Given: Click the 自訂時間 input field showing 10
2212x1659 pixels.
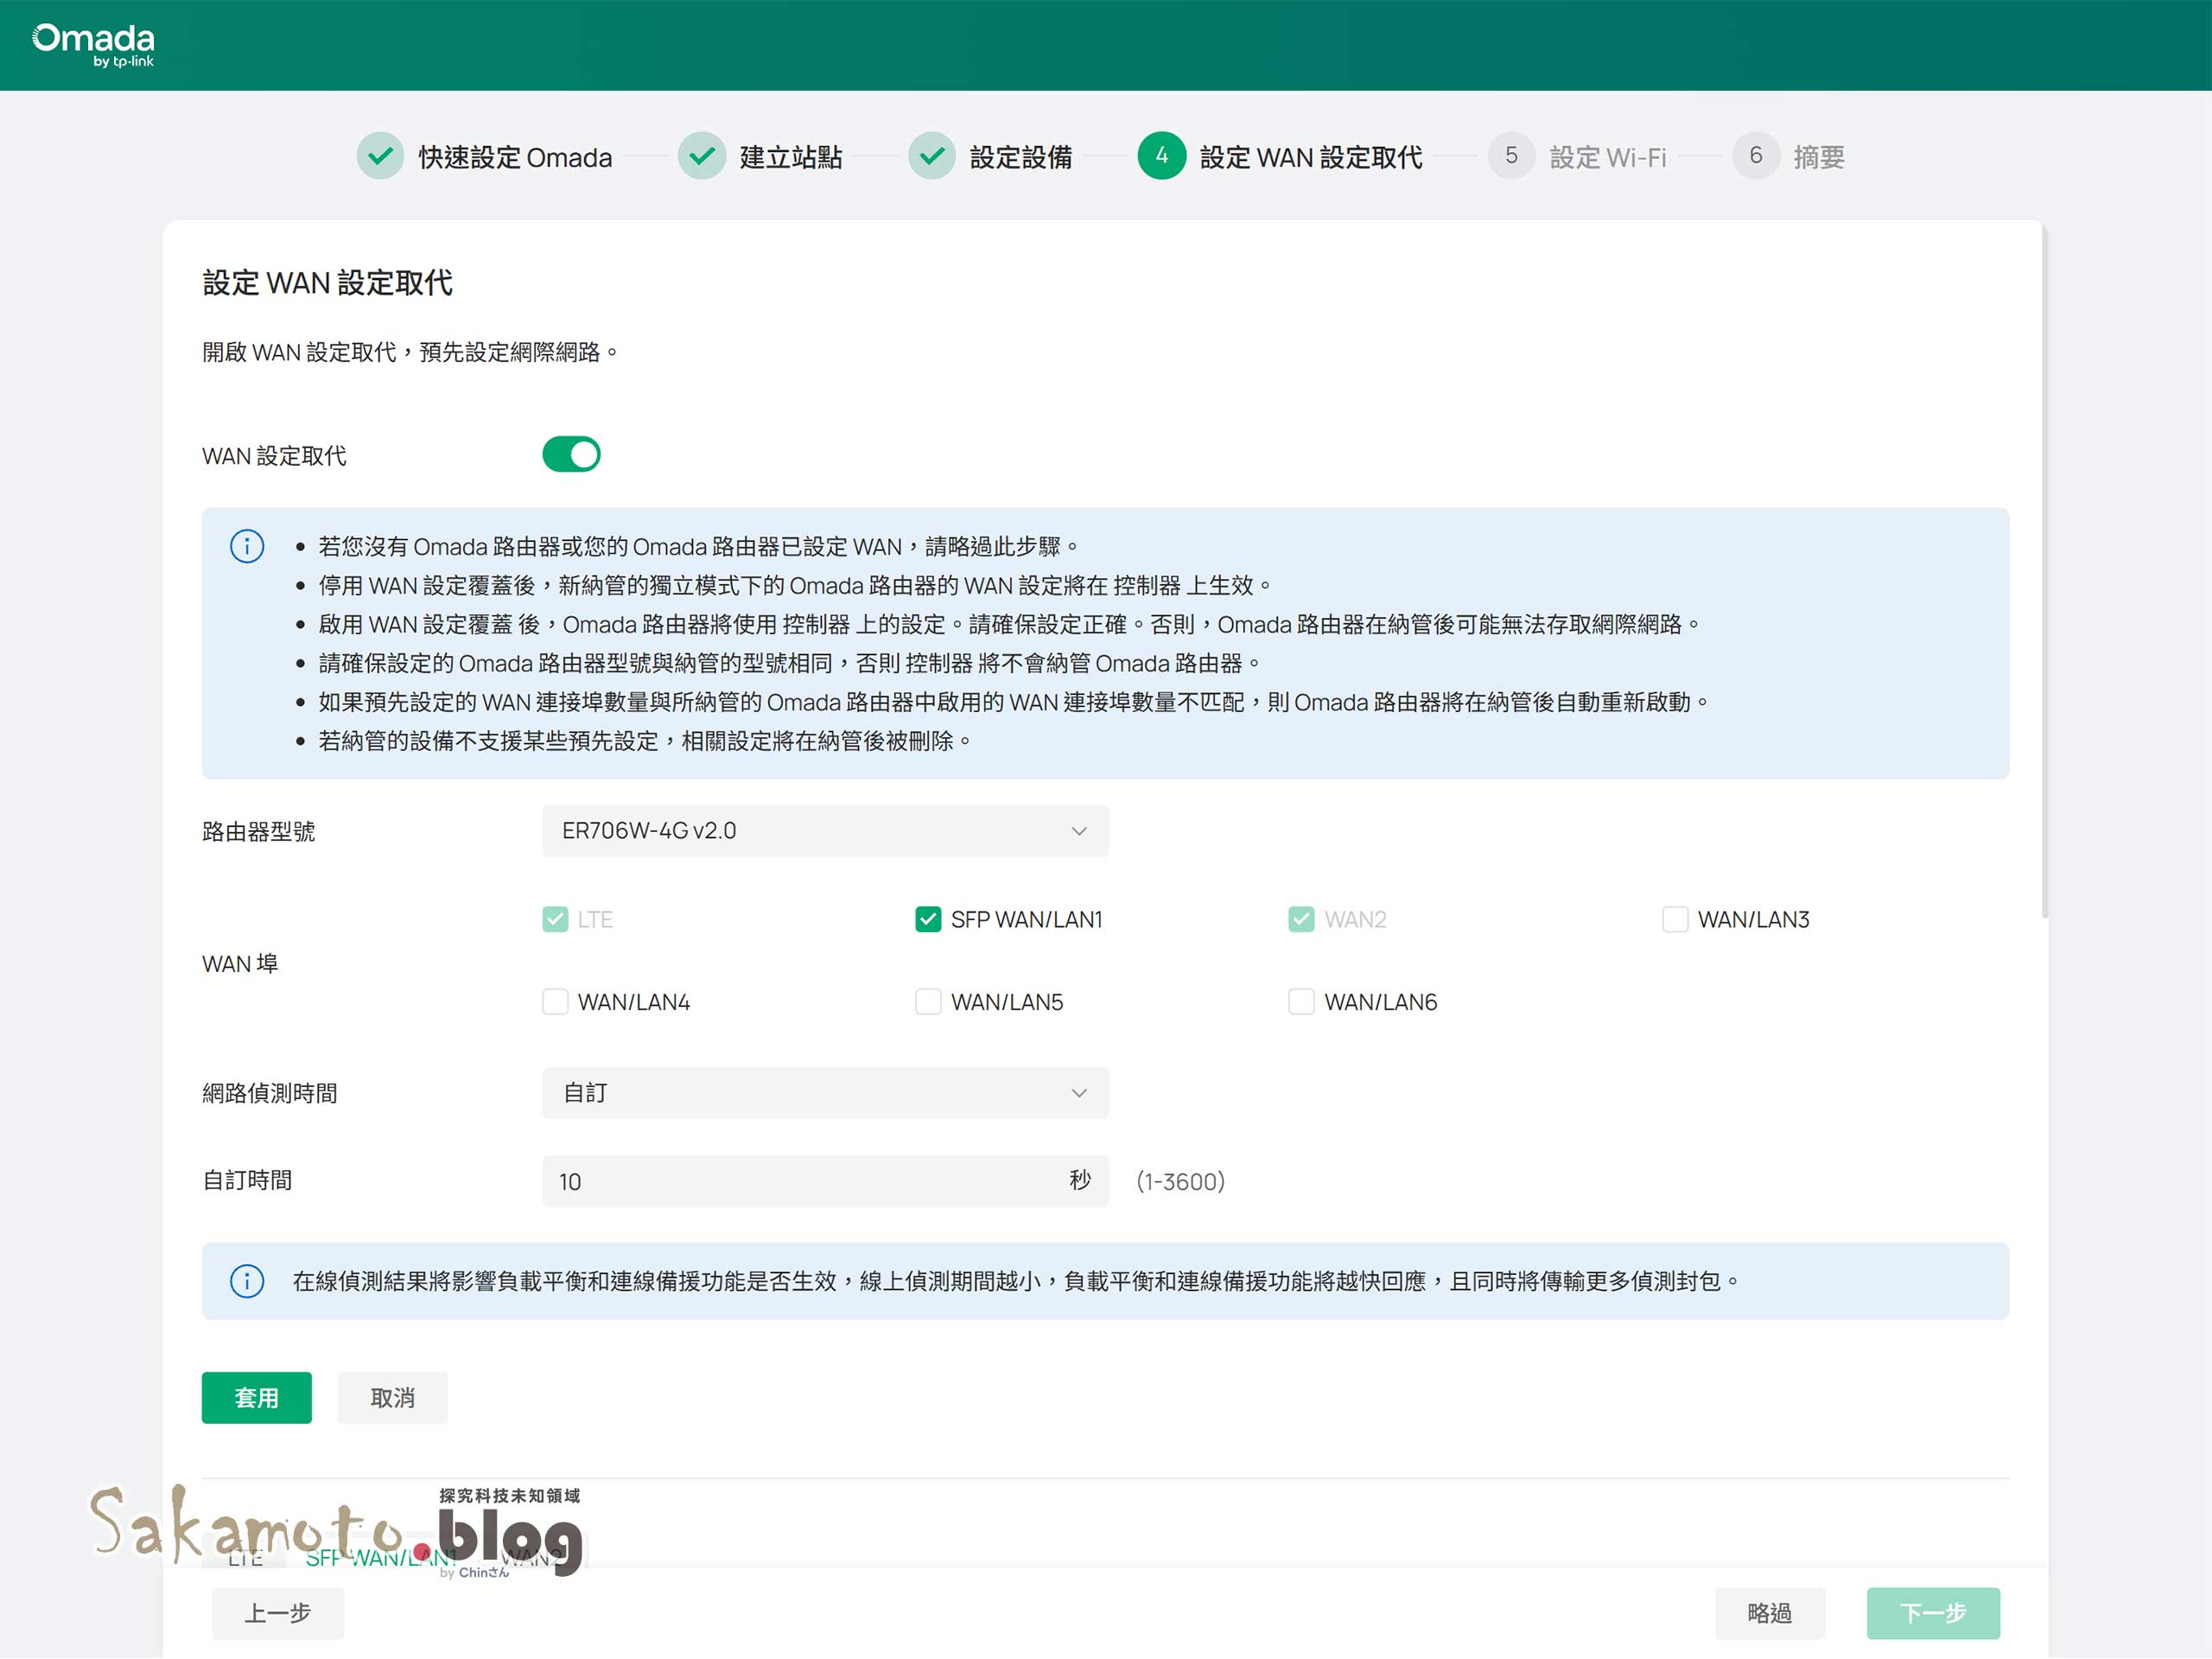Looking at the screenshot, I should tap(825, 1181).
